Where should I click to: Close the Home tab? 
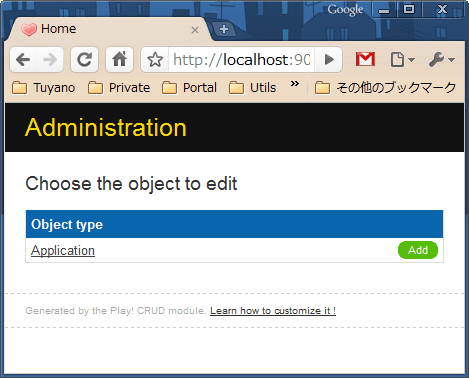(195, 30)
